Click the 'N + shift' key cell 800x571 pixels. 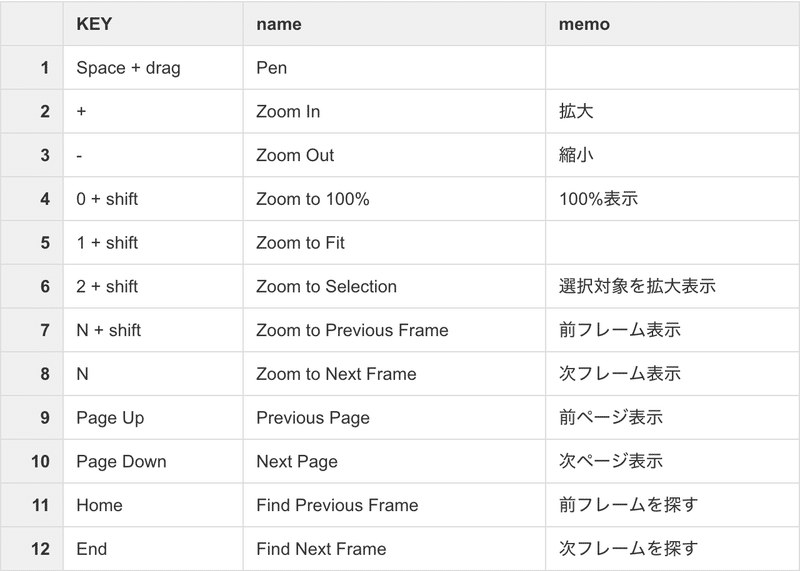(x=153, y=330)
